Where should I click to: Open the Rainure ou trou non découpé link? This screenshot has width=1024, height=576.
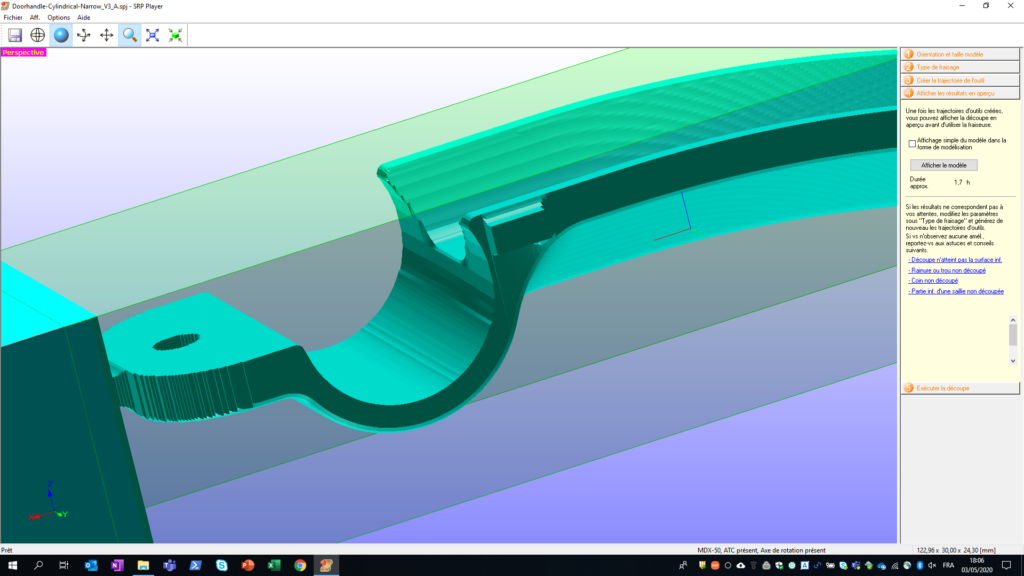(947, 270)
